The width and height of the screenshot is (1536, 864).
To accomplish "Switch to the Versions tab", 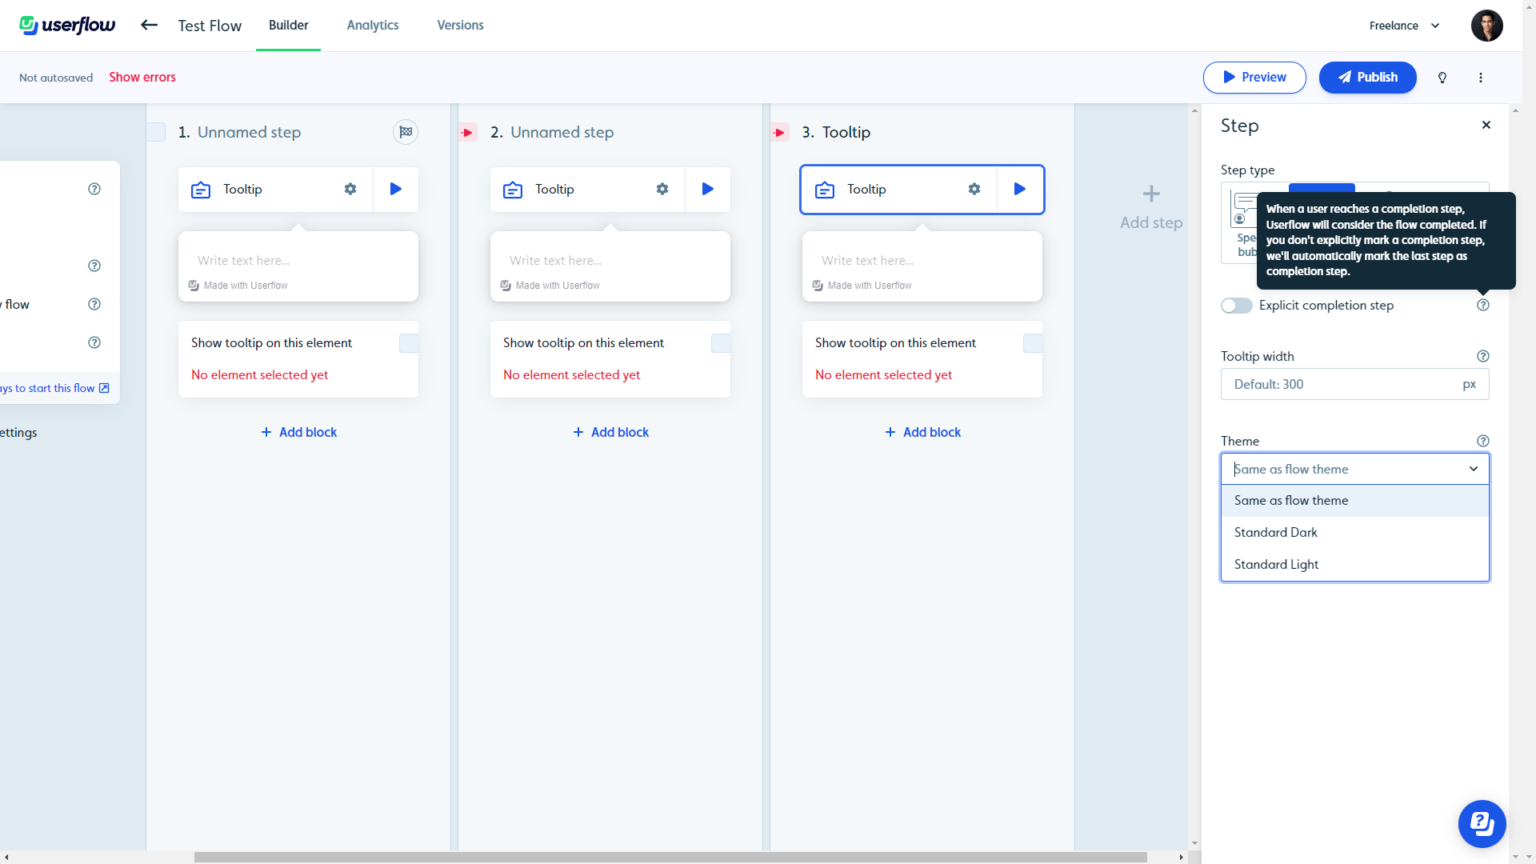I will [460, 25].
